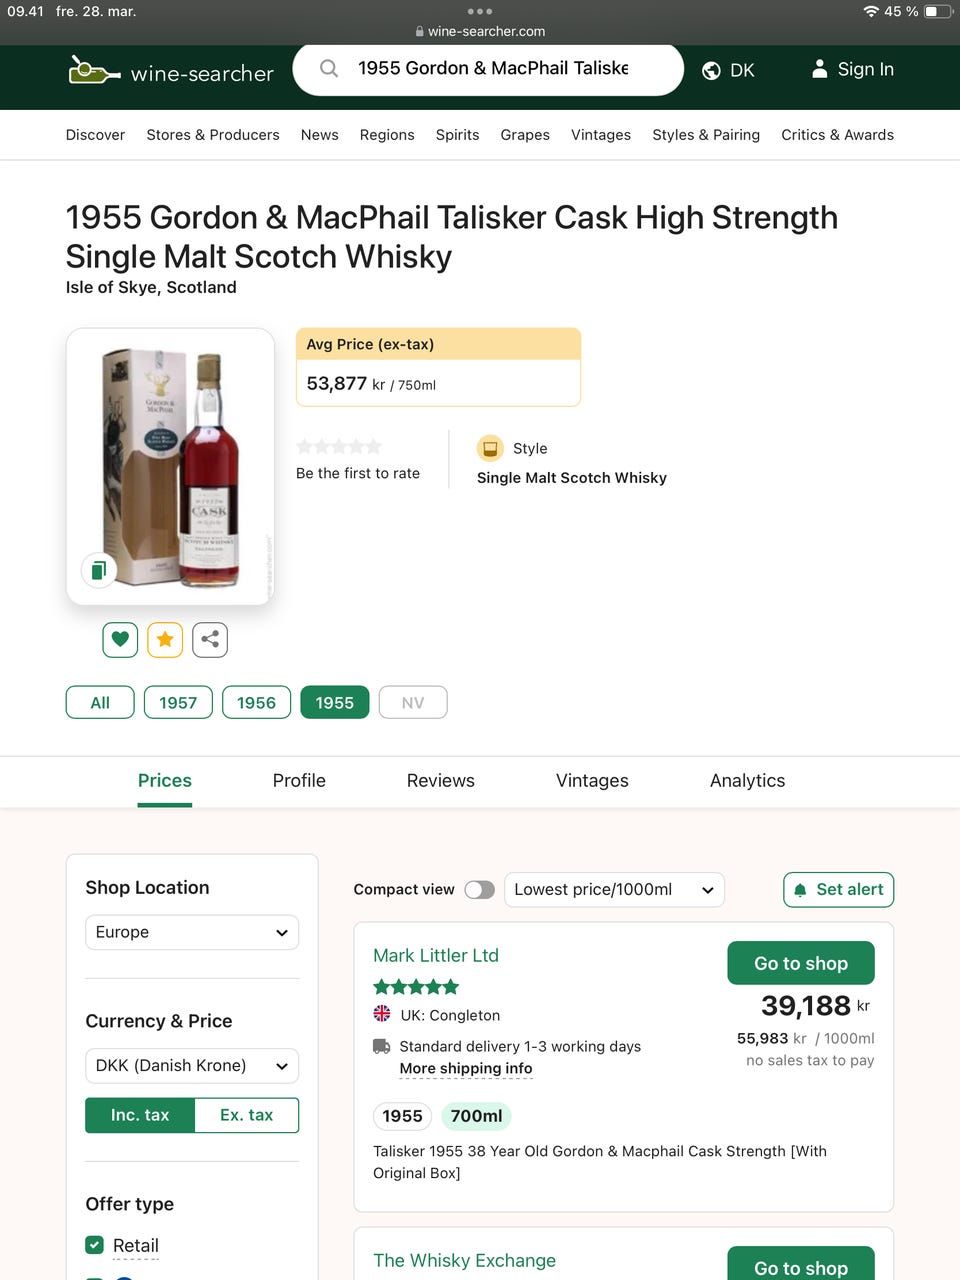This screenshot has width=960, height=1280.
Task: Open the Analytics tab
Action: 747,781
